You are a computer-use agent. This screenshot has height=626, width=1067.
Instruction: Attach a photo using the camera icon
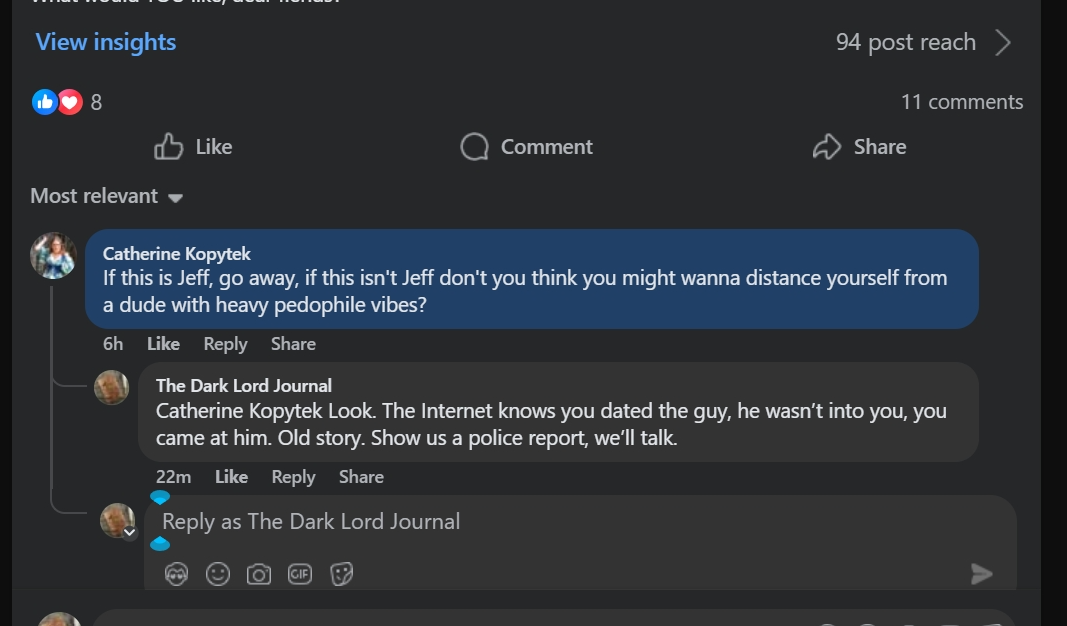259,574
